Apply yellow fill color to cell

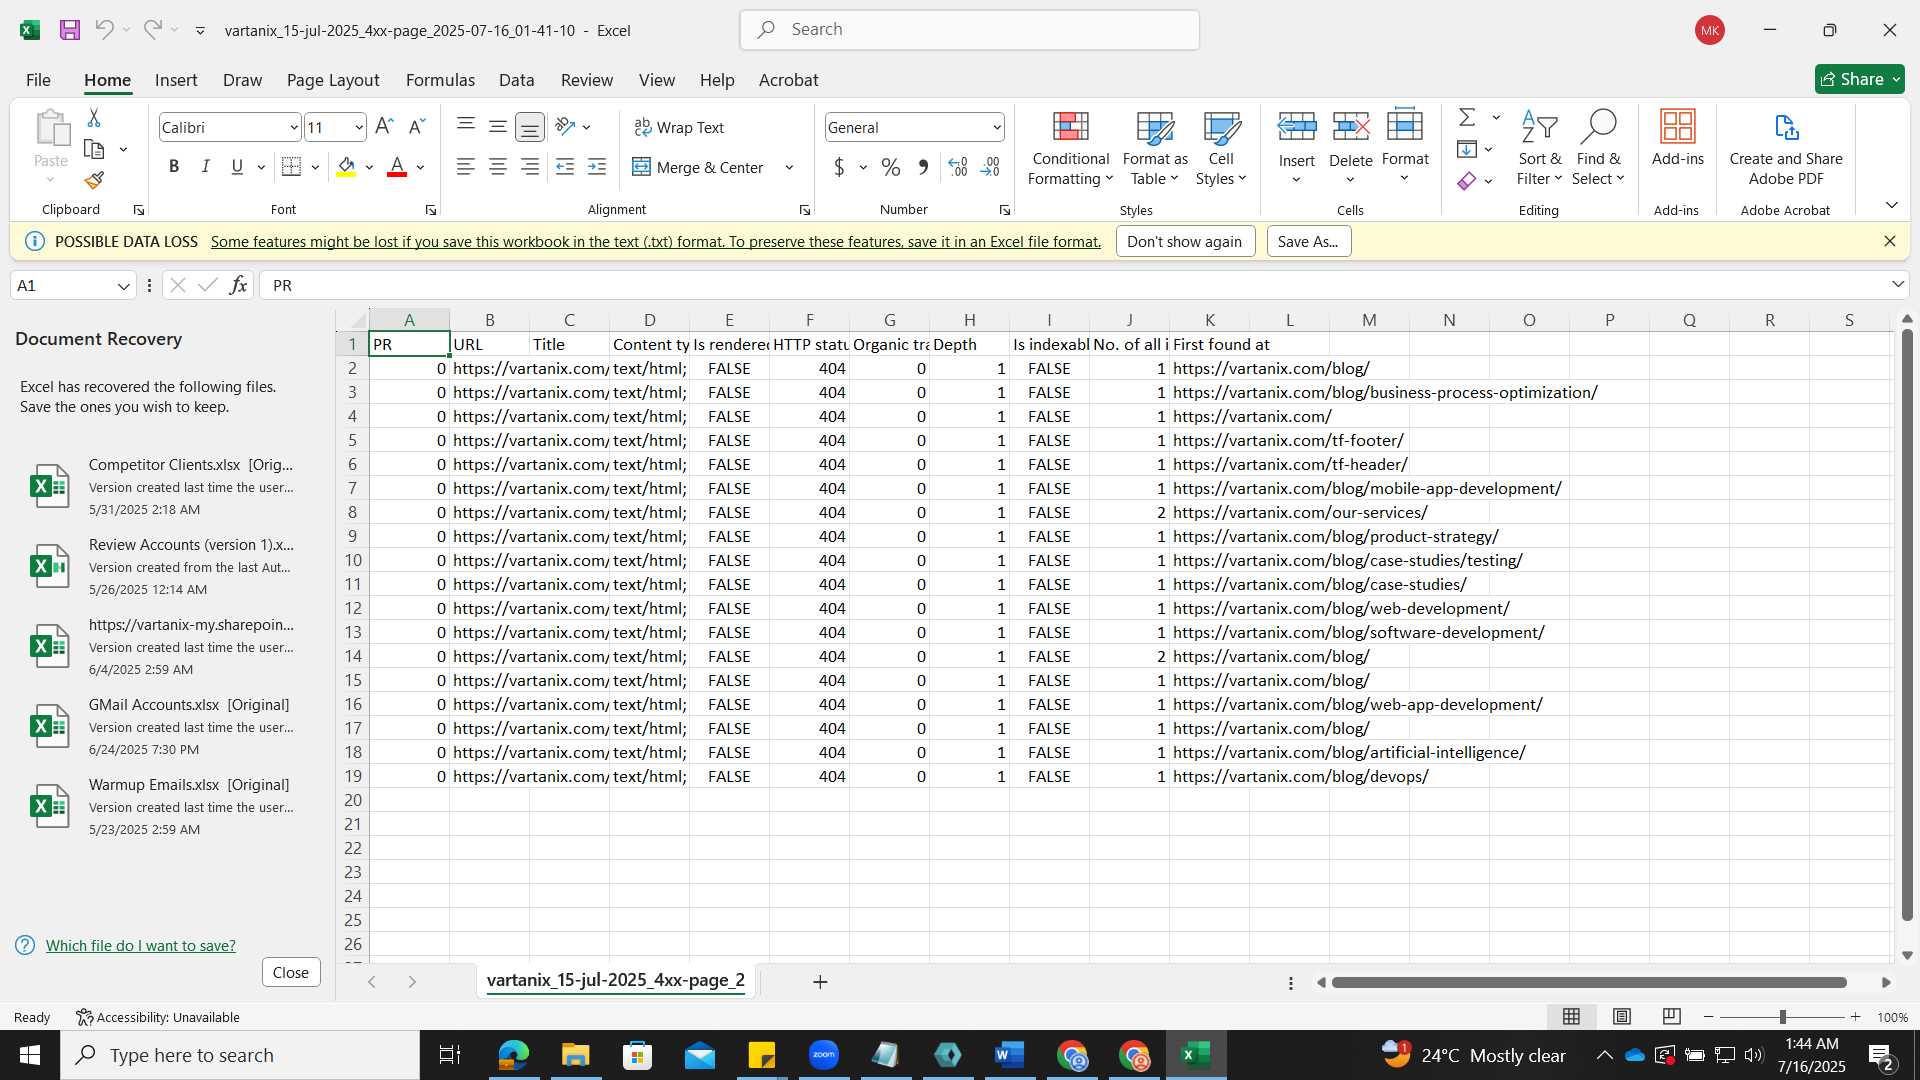point(346,167)
